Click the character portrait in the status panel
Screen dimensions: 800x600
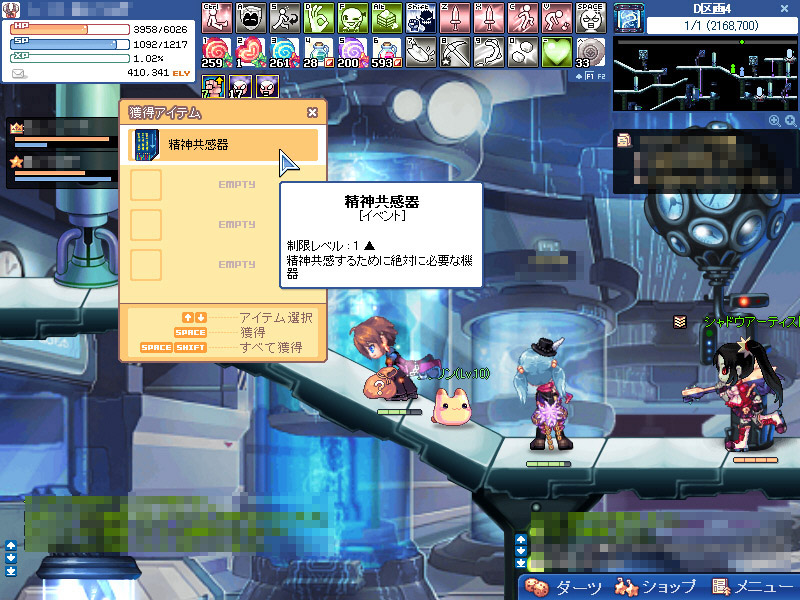tap(11, 9)
